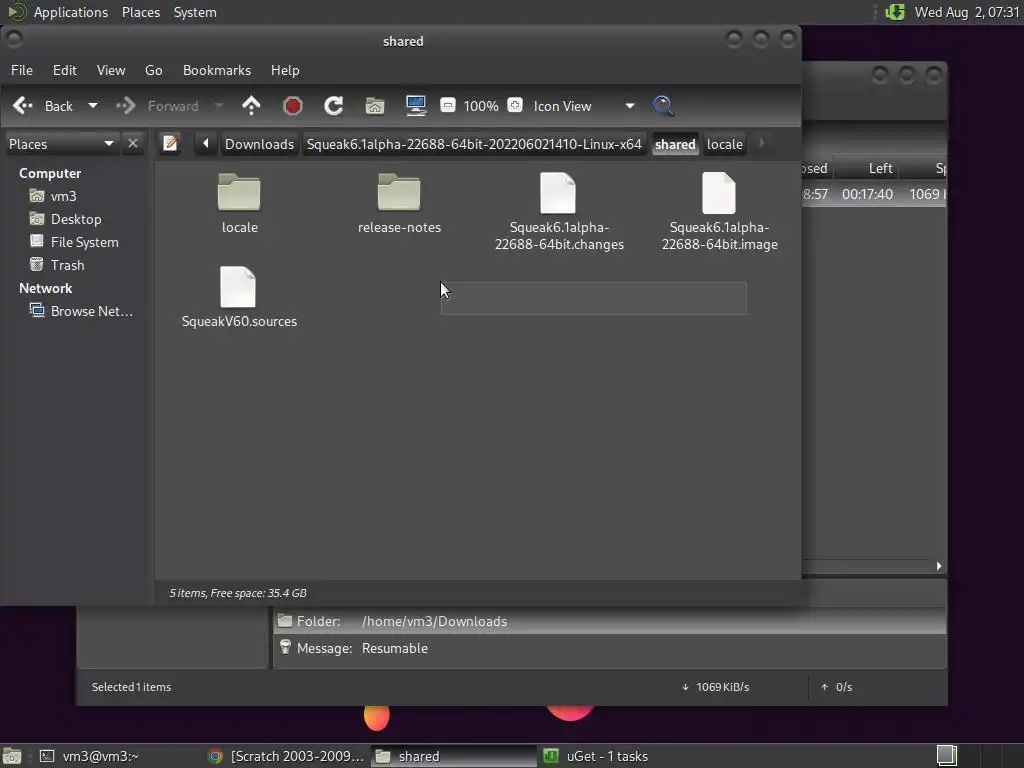
Task: Open the Icon View mode dropdown
Action: (583, 106)
